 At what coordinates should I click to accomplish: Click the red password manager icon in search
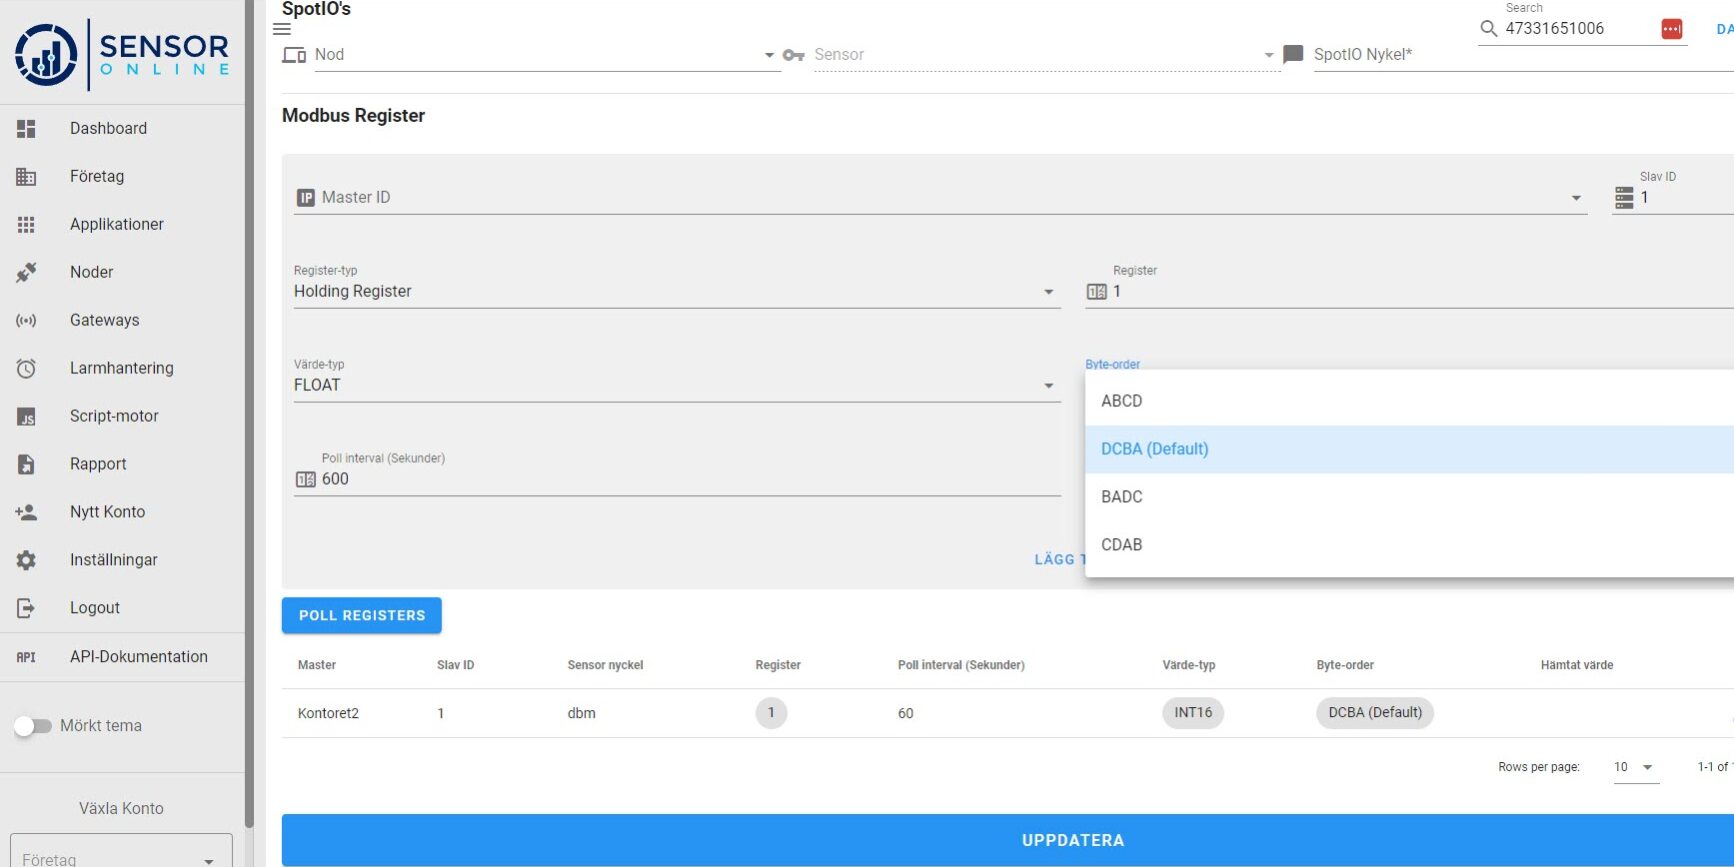coord(1671,29)
